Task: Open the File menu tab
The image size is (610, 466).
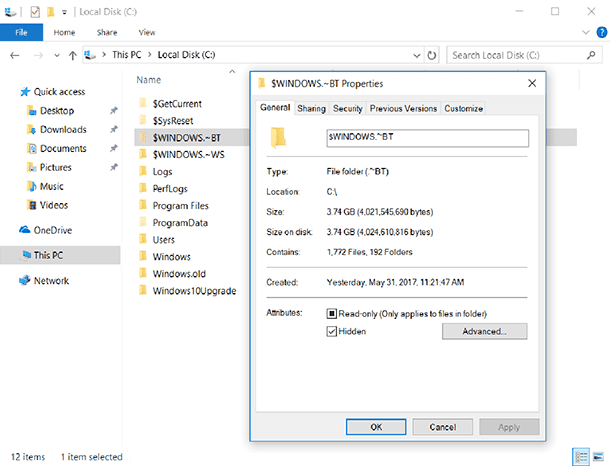Action: 21,32
